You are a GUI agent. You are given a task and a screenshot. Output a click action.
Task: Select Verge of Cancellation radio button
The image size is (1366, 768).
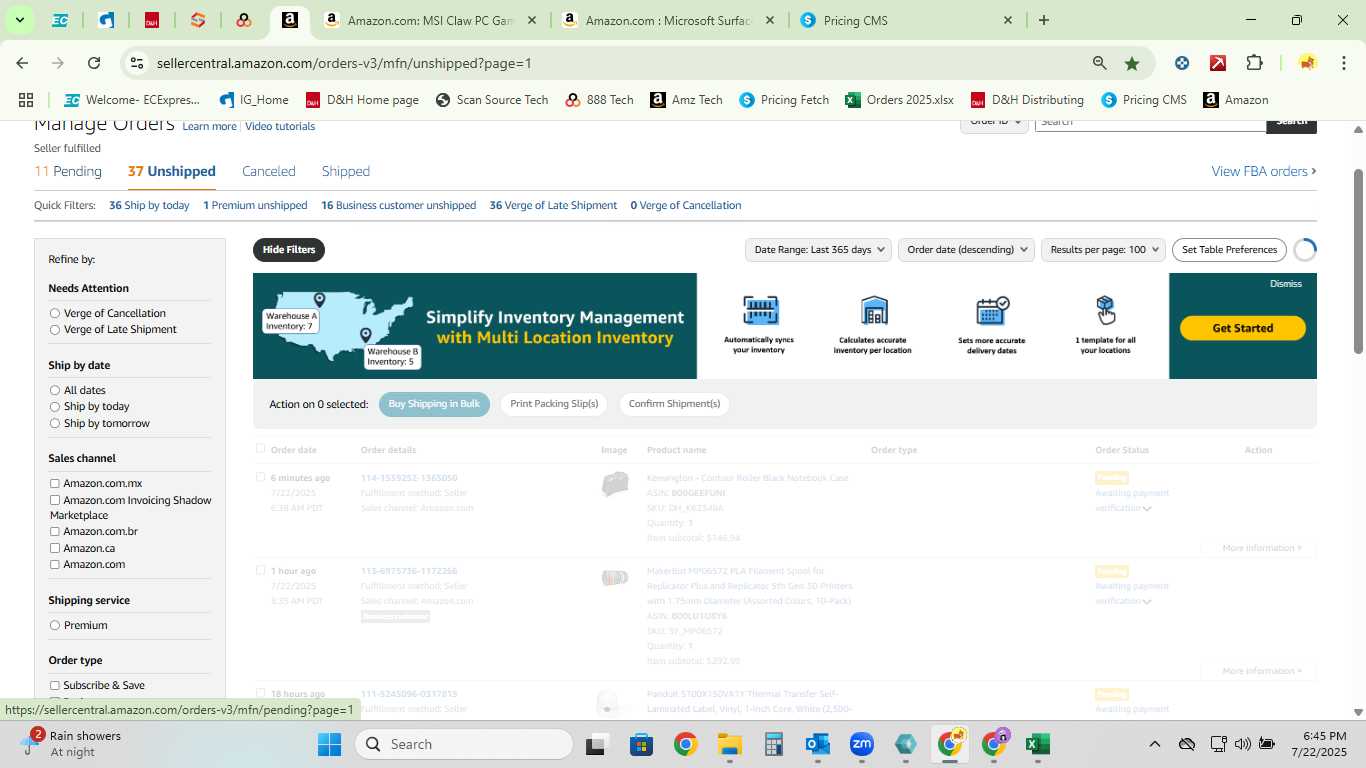pyautogui.click(x=55, y=313)
